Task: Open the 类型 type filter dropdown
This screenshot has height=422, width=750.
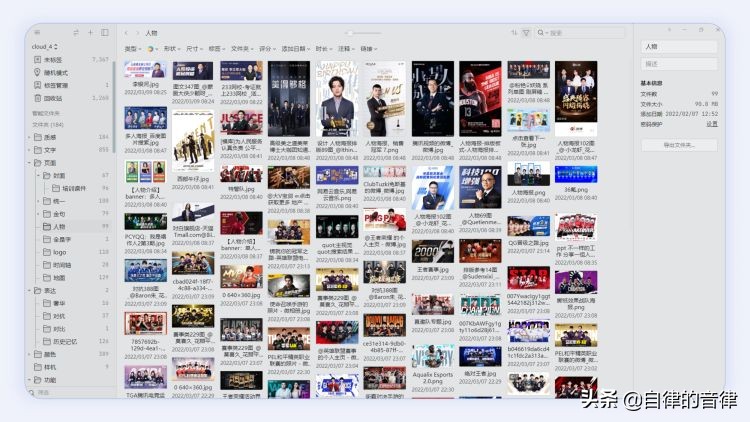Action: [131, 48]
